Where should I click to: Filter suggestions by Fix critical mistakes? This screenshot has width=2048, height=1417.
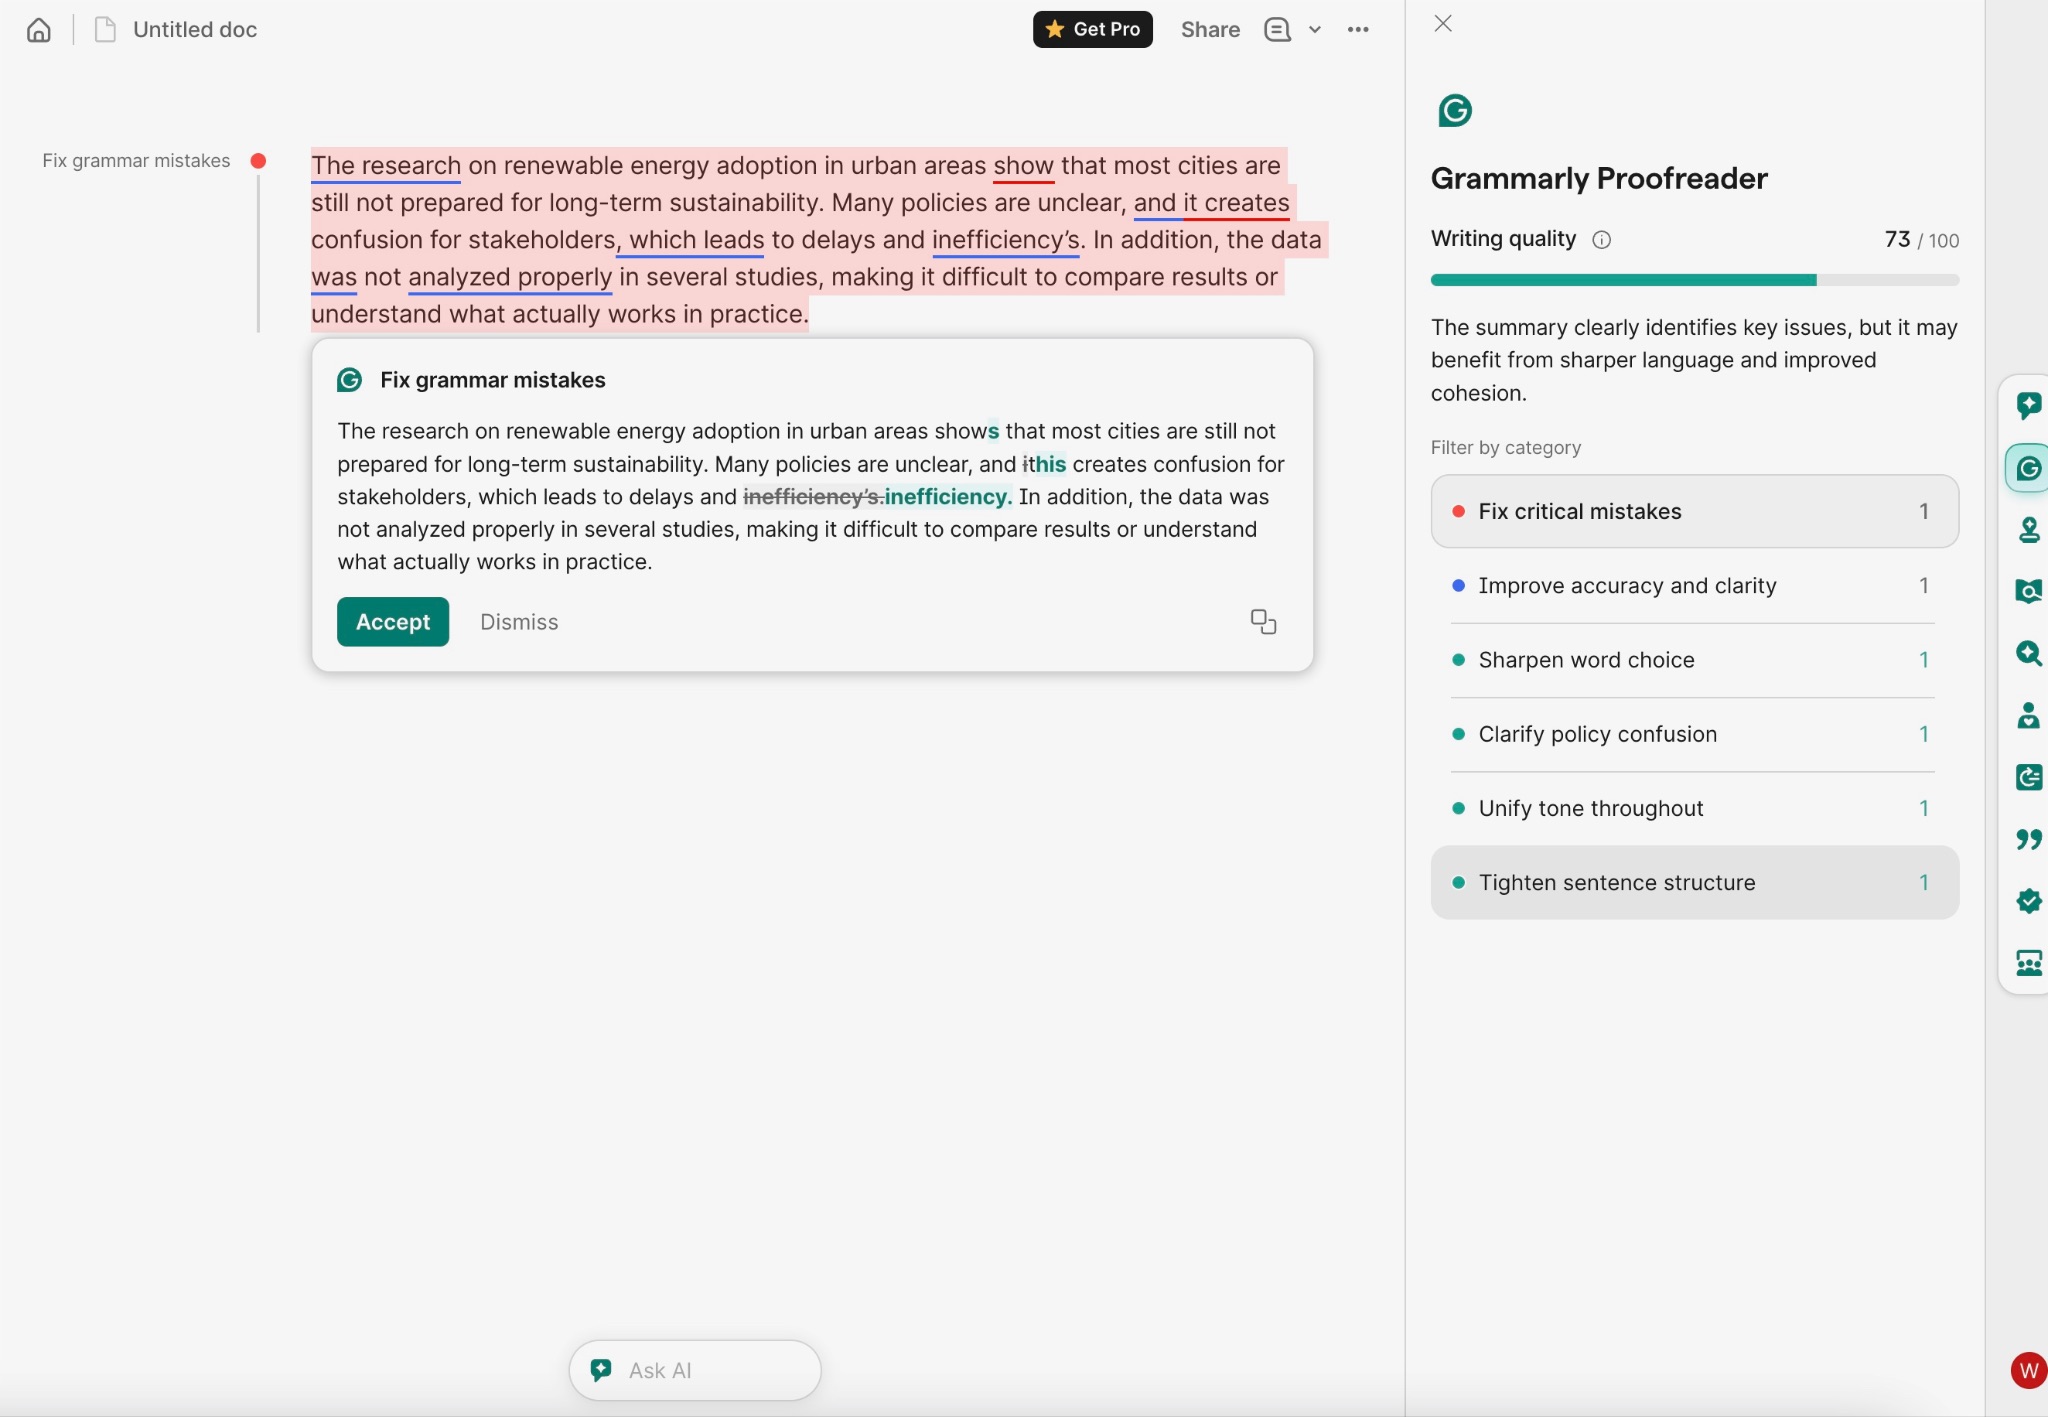coord(1693,511)
